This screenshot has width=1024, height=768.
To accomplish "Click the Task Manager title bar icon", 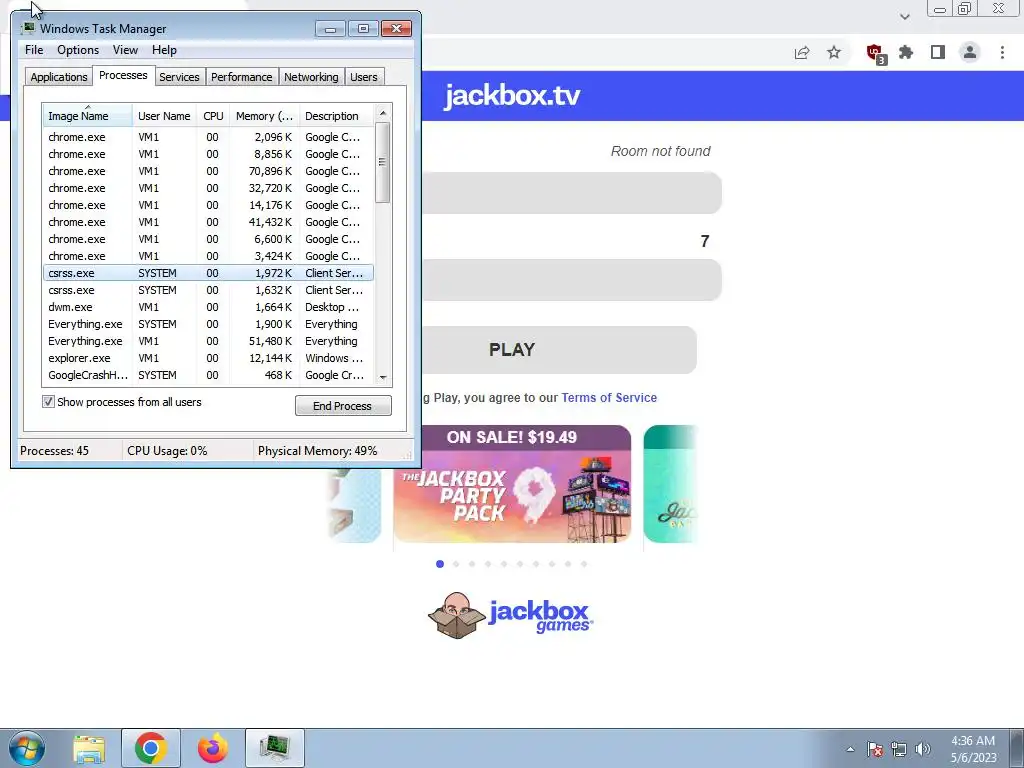I will click(28, 28).
